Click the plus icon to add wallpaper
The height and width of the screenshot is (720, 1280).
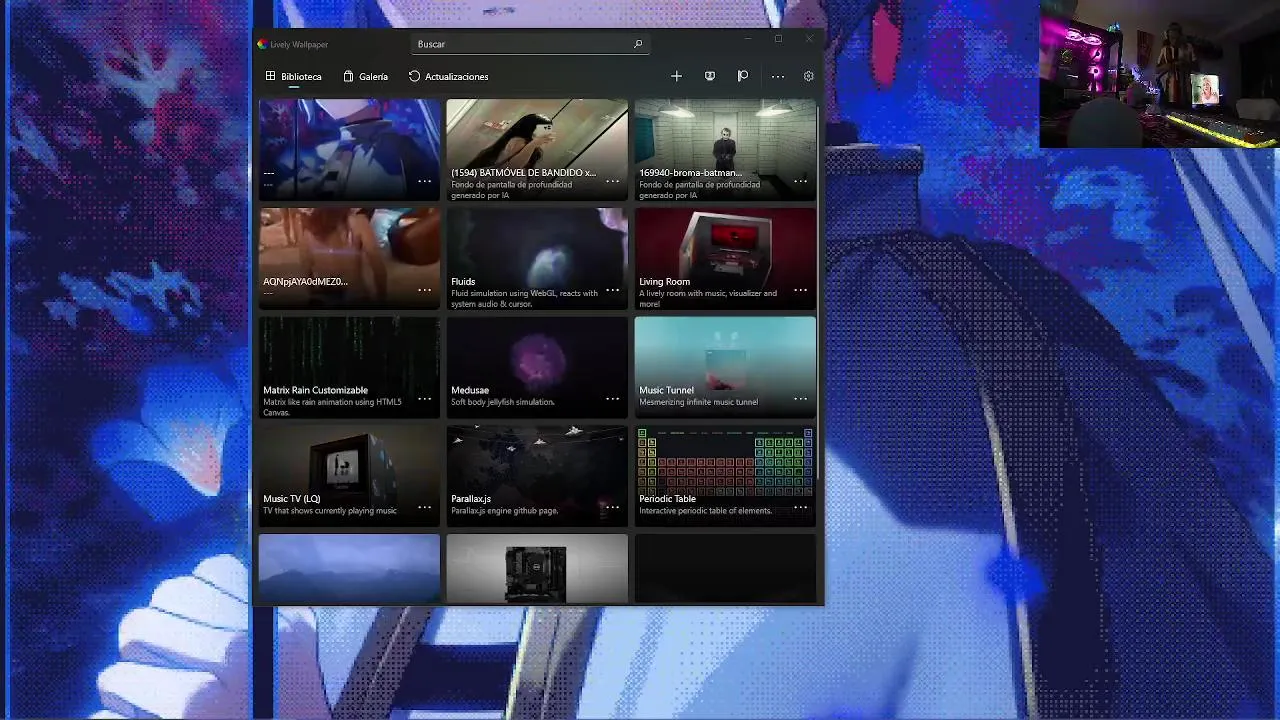click(676, 76)
